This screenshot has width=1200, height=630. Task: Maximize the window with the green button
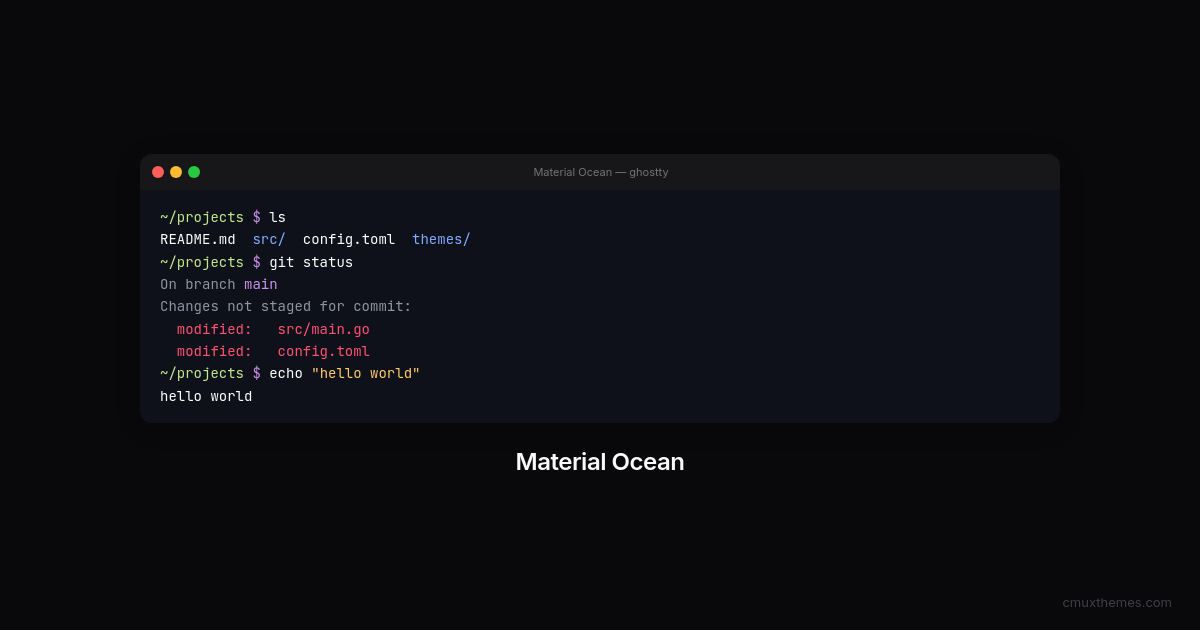pyautogui.click(x=194, y=172)
